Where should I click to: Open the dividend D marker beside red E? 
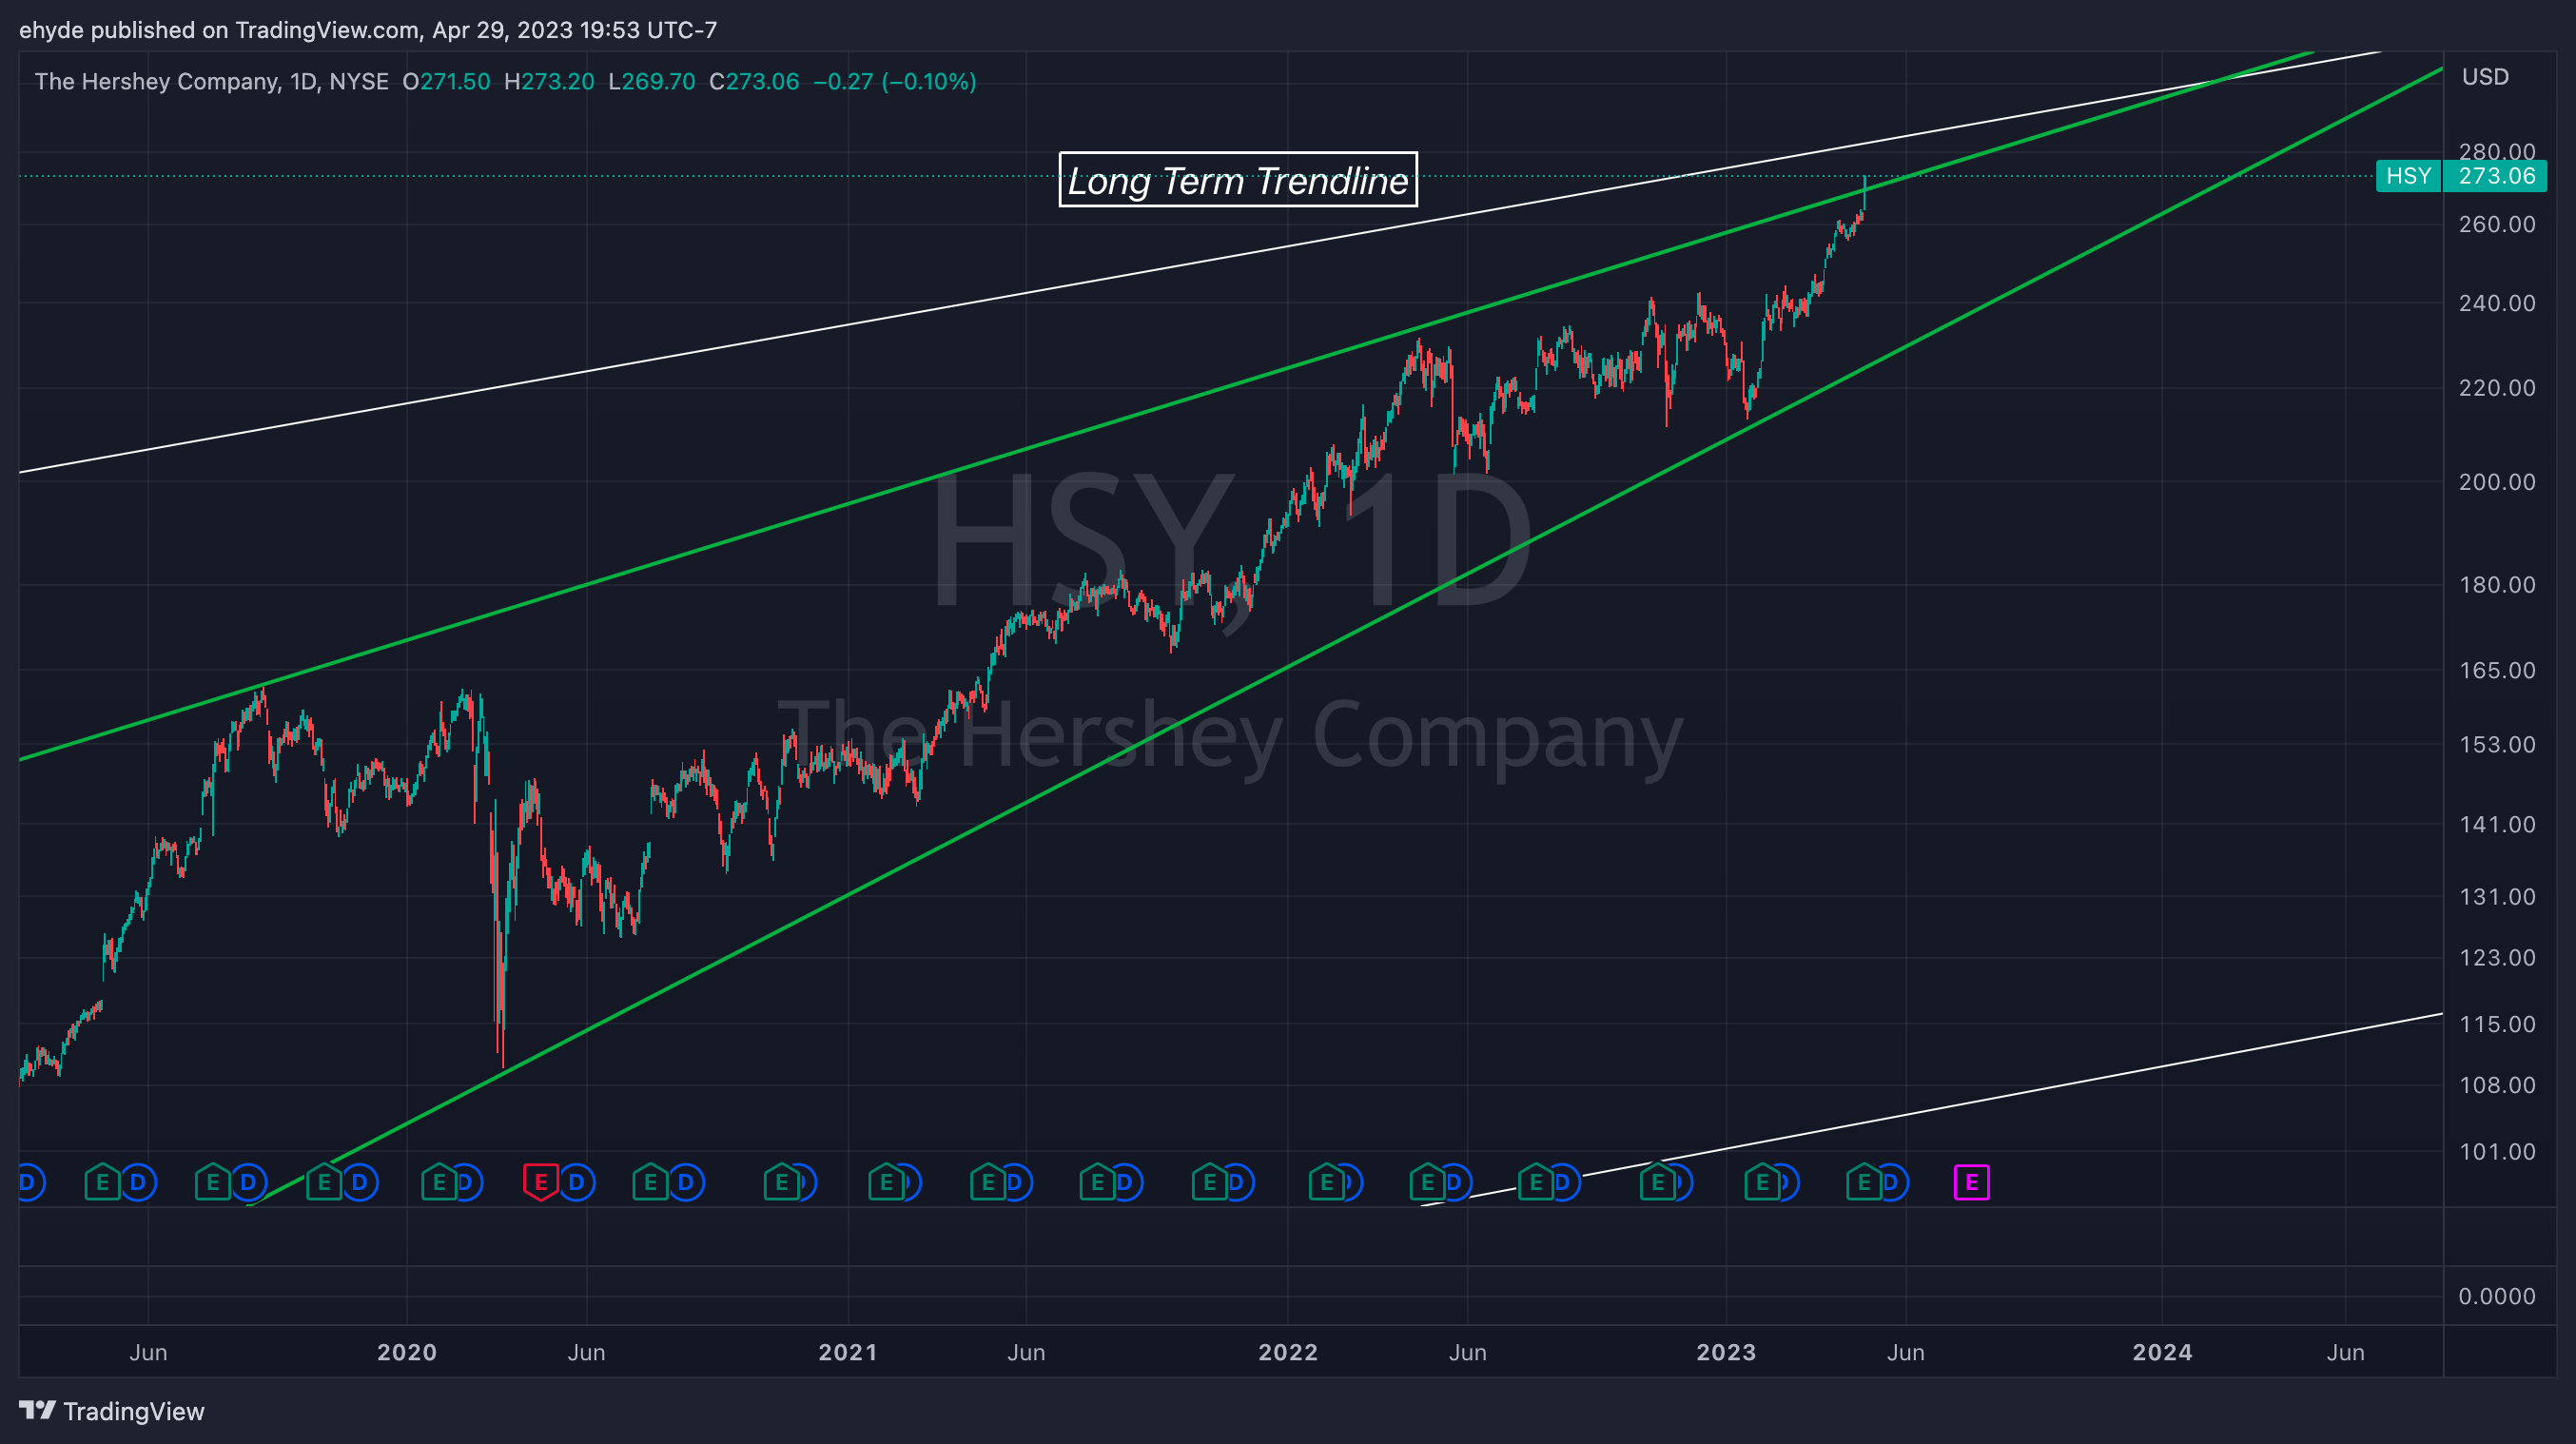pyautogui.click(x=577, y=1183)
